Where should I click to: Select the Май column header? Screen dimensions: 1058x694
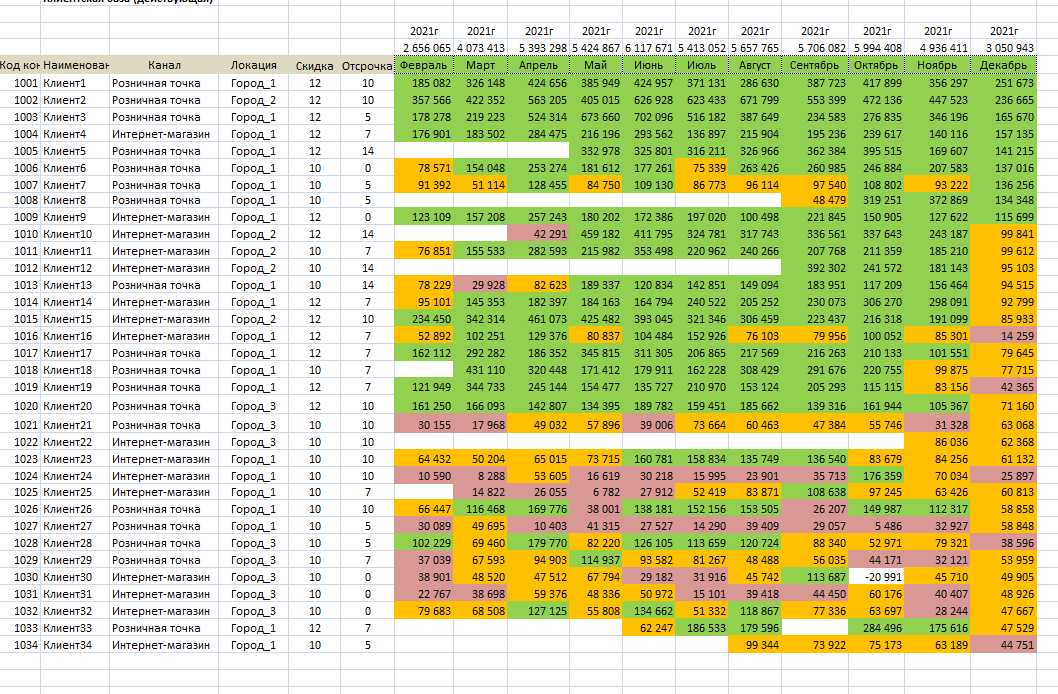pyautogui.click(x=596, y=65)
